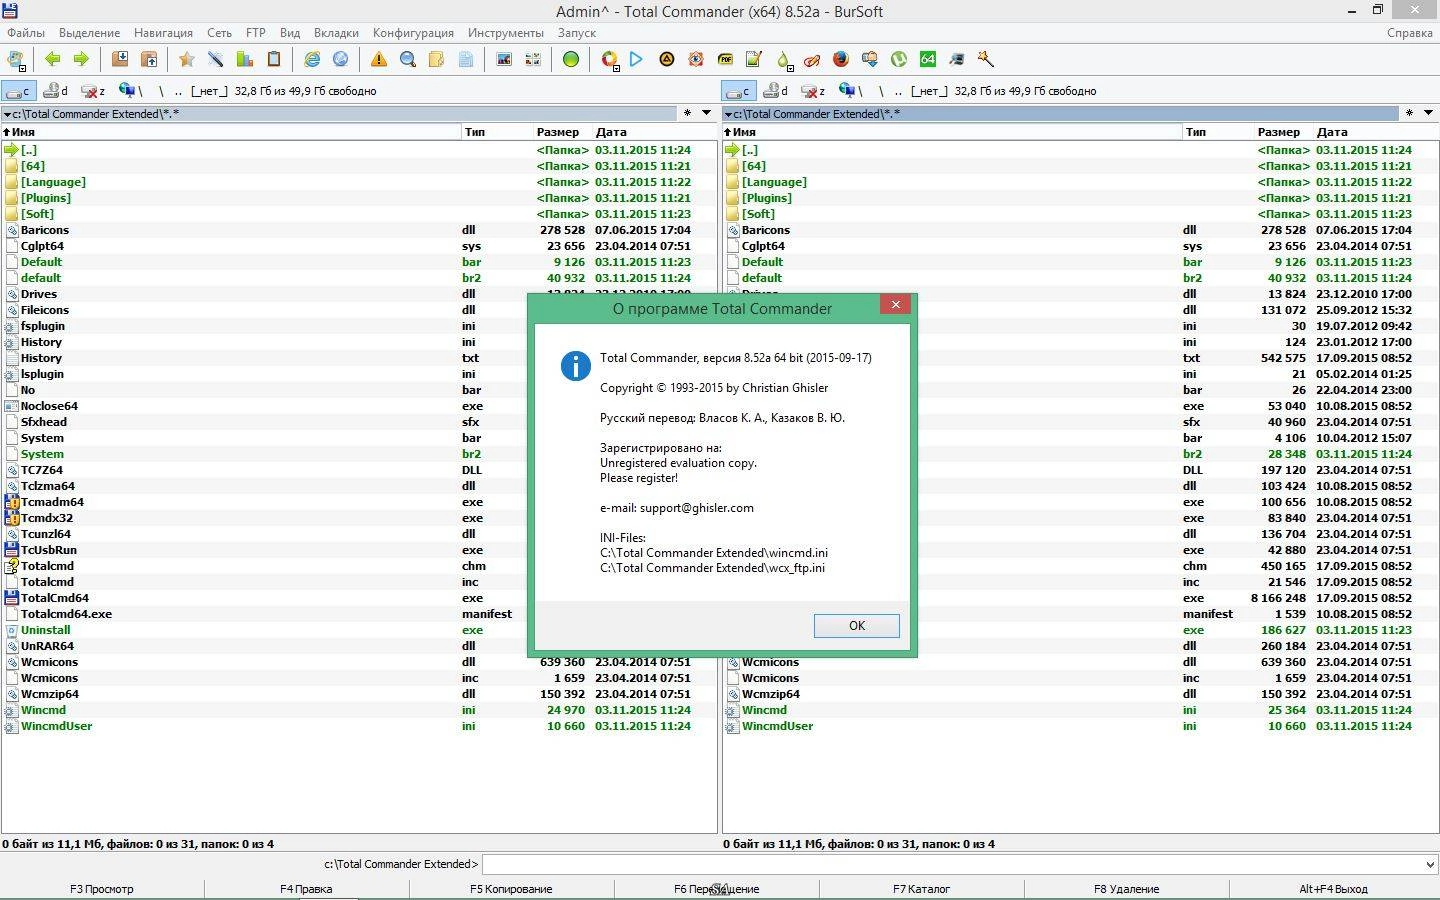Expand the command line history dropdown
Viewport: 1440px width, 900px height.
pyautogui.click(x=1430, y=864)
